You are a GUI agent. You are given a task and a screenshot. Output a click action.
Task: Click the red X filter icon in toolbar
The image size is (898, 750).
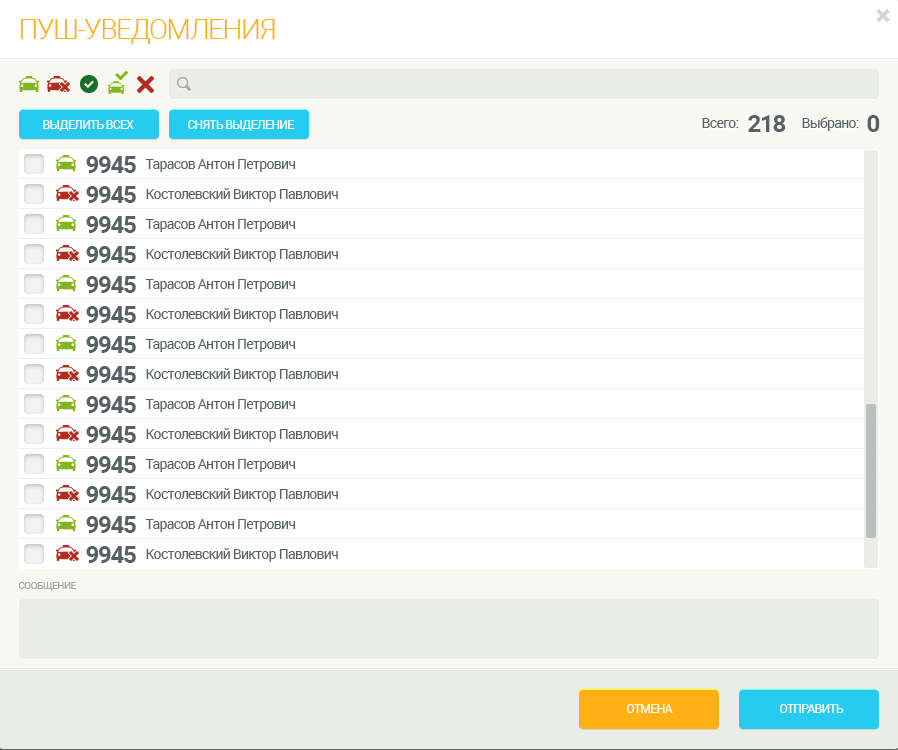click(146, 84)
